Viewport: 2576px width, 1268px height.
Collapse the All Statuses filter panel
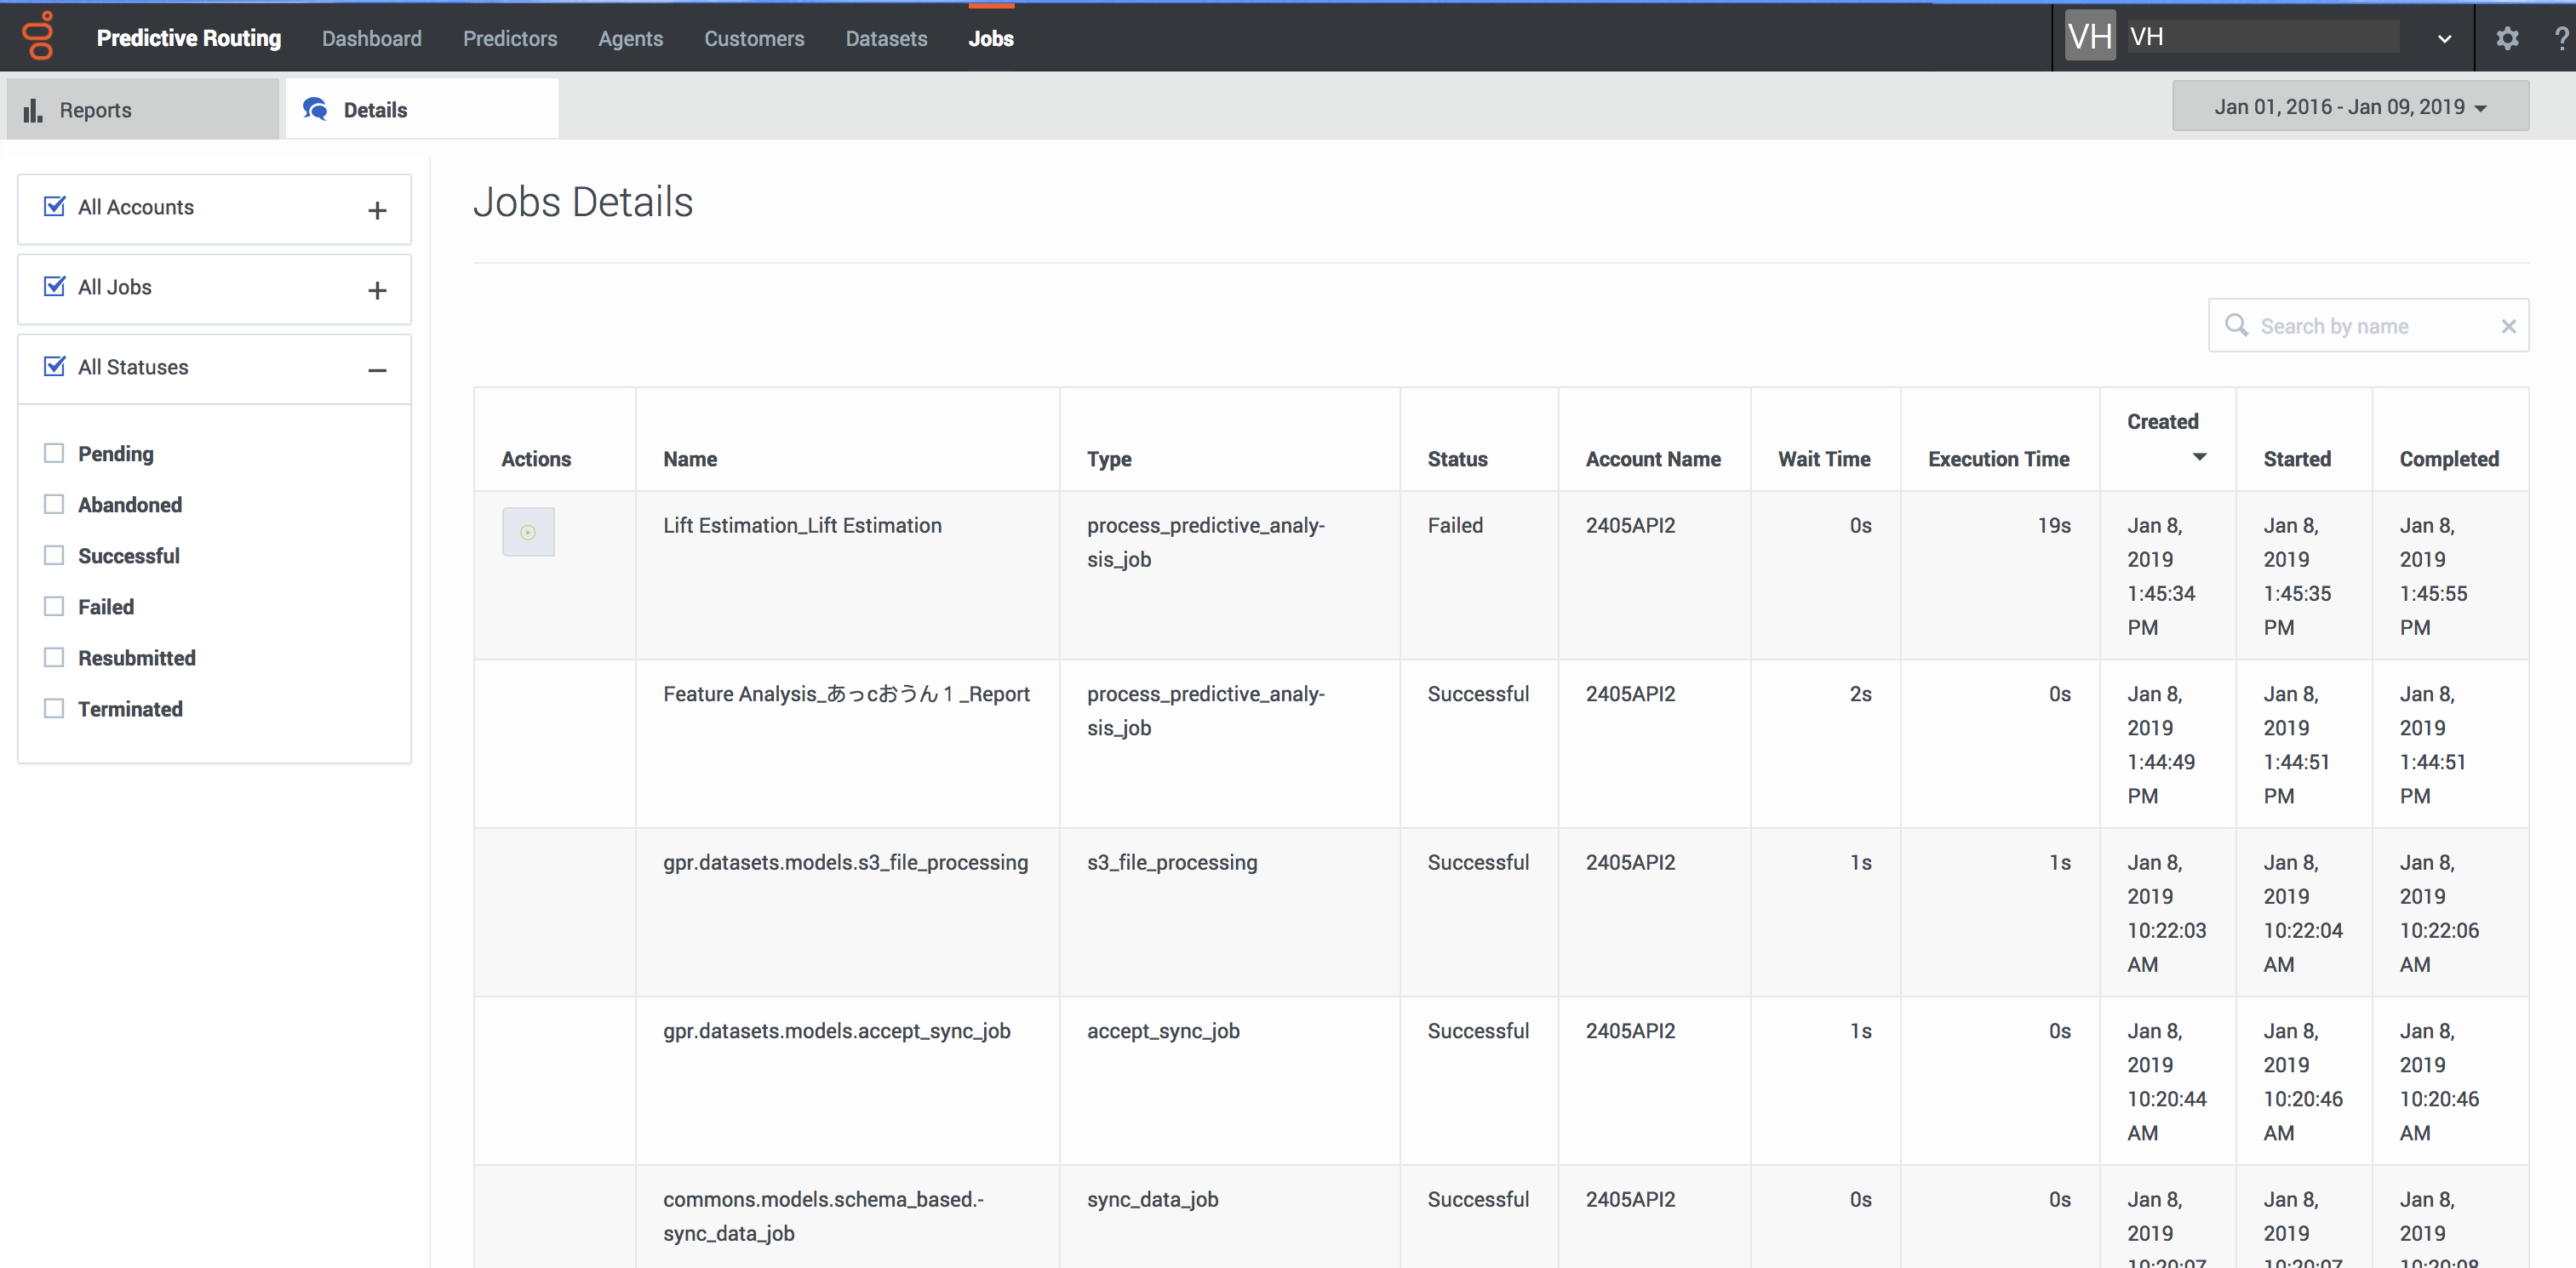(x=377, y=370)
